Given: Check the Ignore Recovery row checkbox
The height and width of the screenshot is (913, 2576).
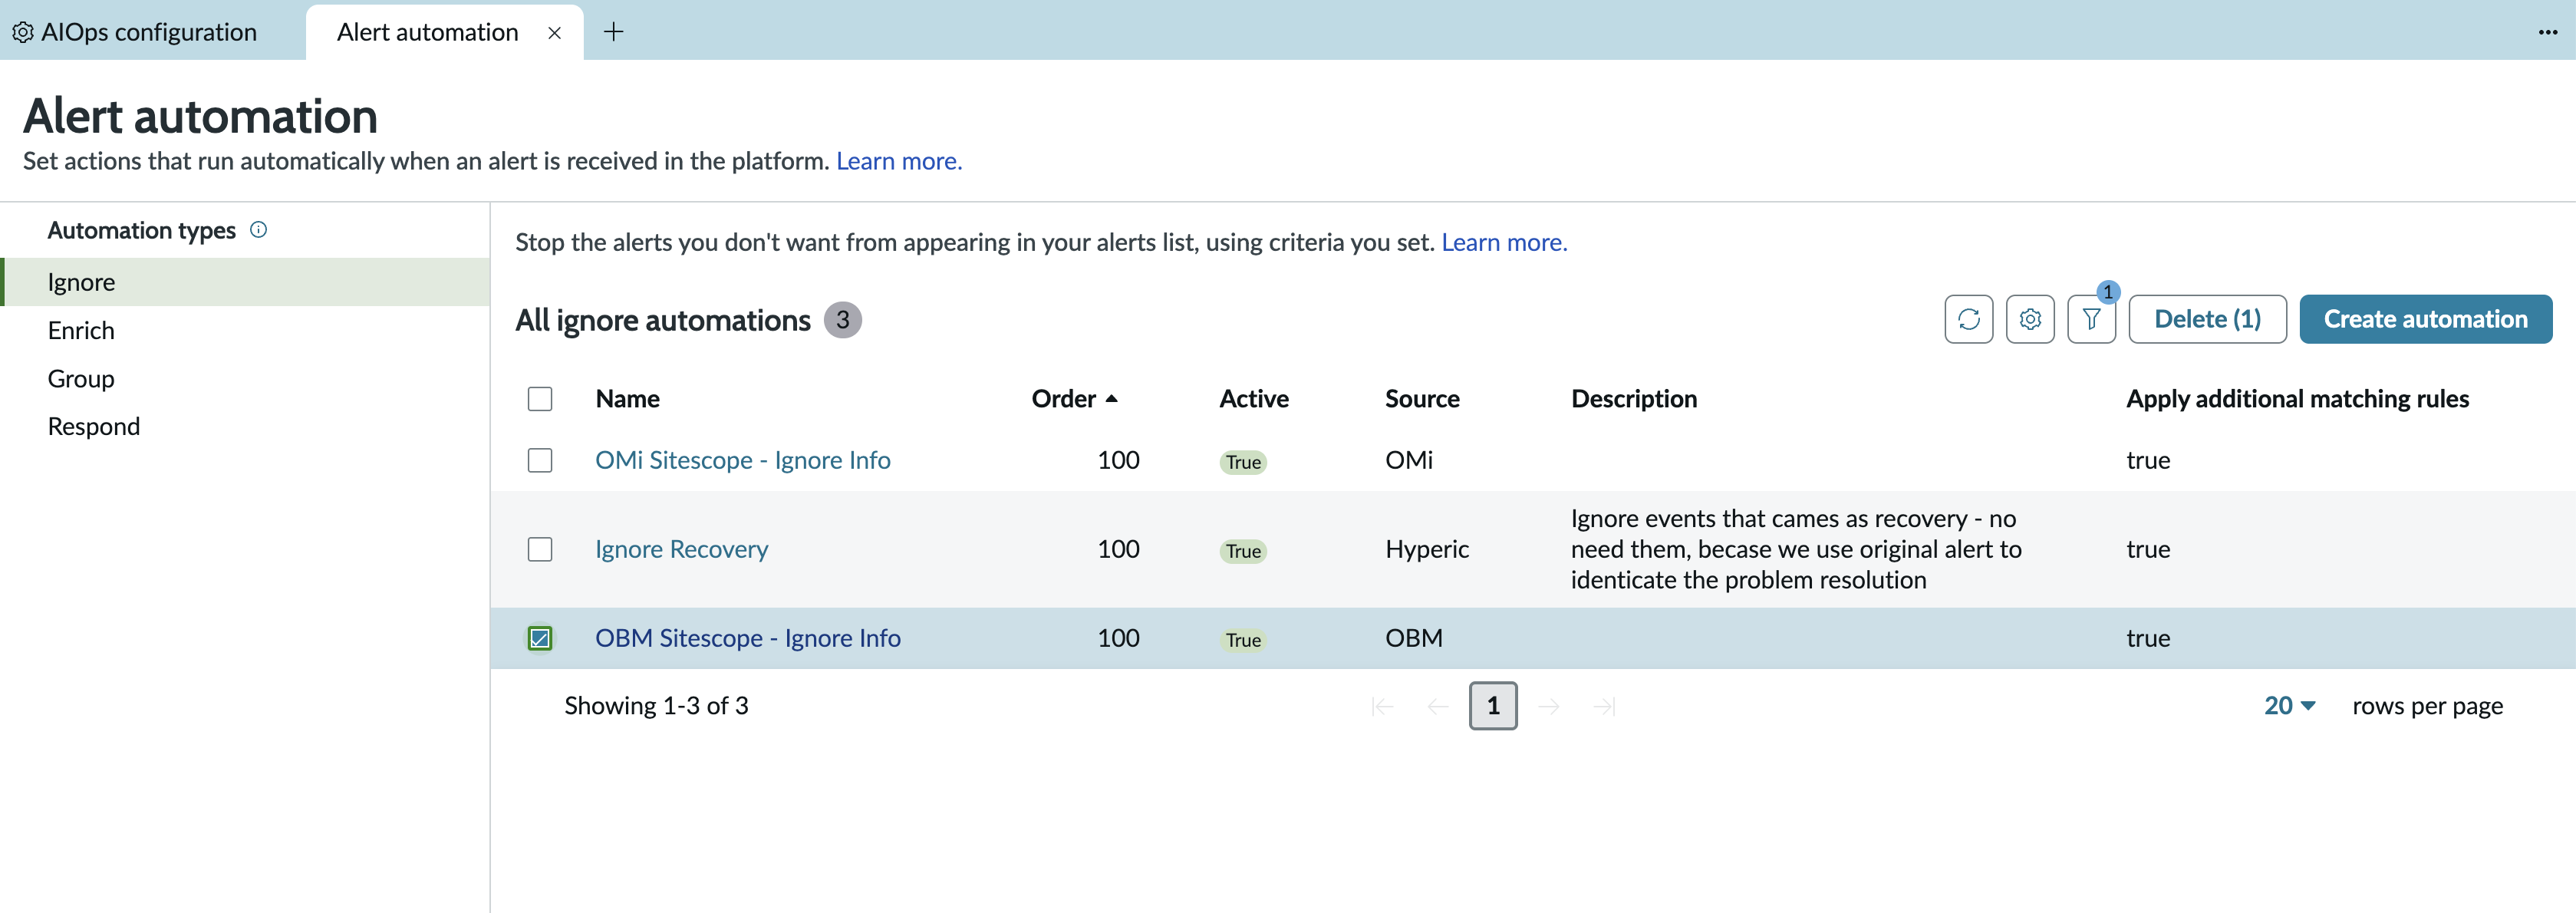Looking at the screenshot, I should 540,549.
